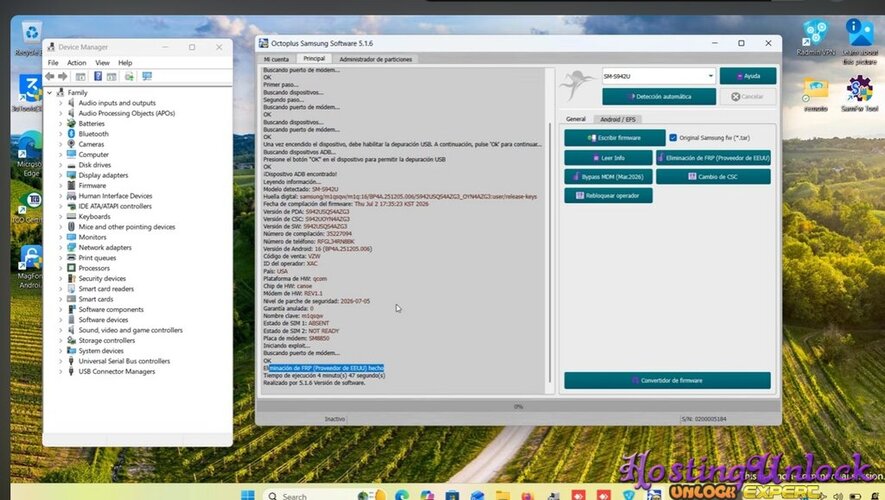The image size is (885, 500).
Task: Click the Cambio de CSC button
Action: pyautogui.click(x=713, y=177)
